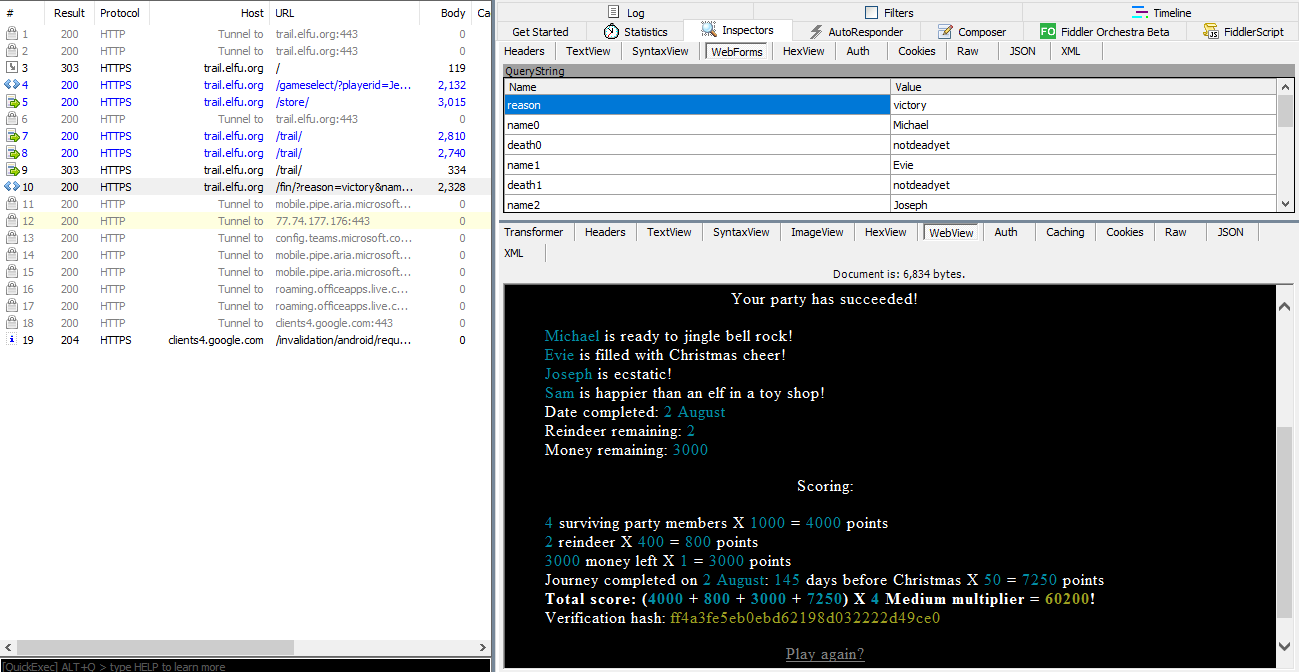The width and height of the screenshot is (1299, 672).
Task: Click the green arrow icon of session 7
Action: pos(13,136)
